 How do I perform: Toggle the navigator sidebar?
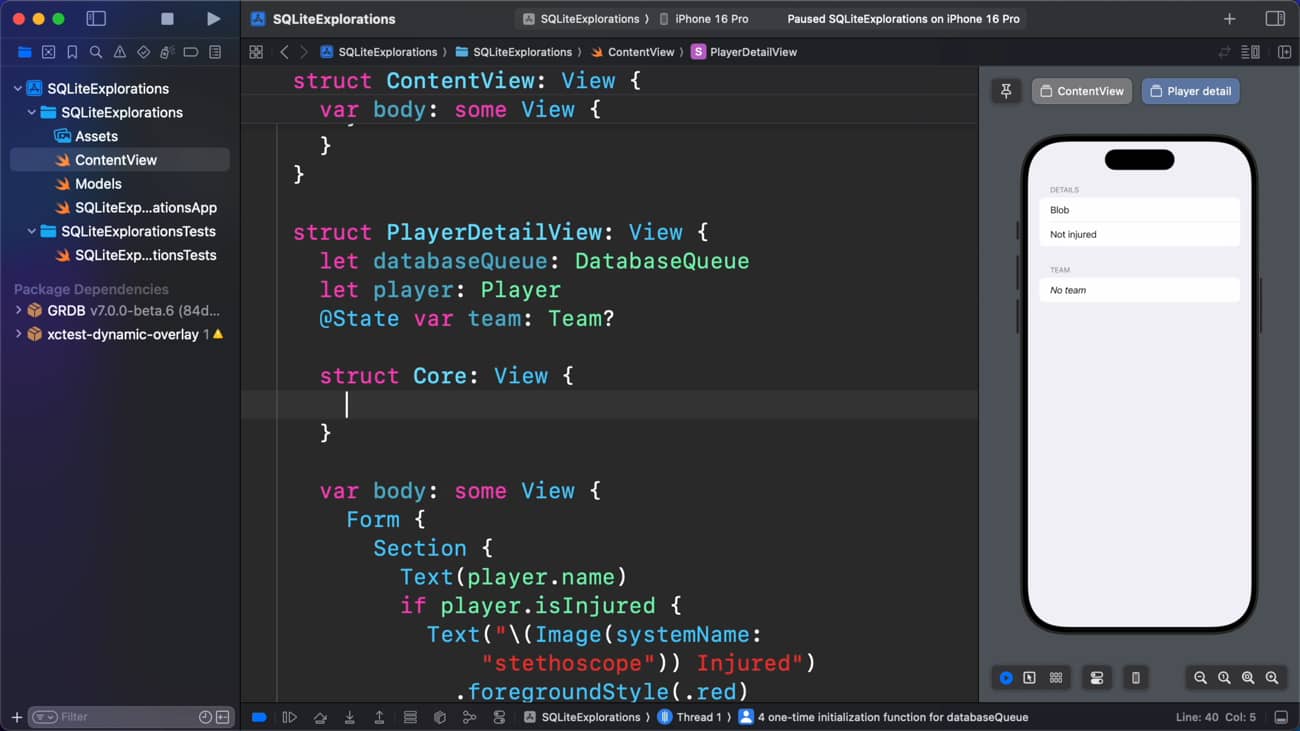(x=96, y=19)
